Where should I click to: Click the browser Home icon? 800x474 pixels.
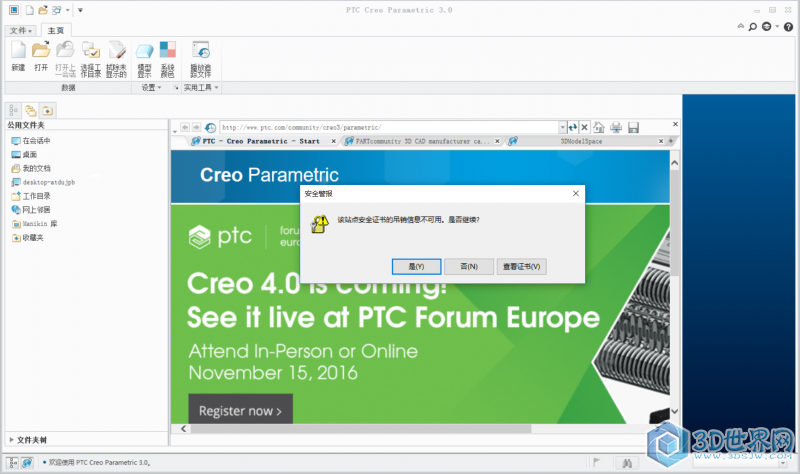click(599, 127)
